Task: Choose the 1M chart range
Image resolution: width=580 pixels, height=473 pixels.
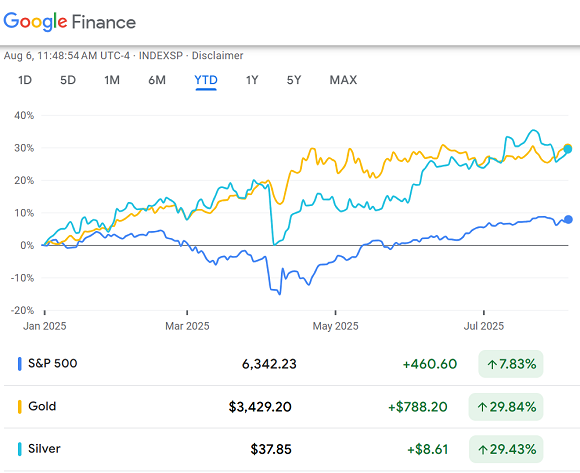Action: [x=112, y=80]
